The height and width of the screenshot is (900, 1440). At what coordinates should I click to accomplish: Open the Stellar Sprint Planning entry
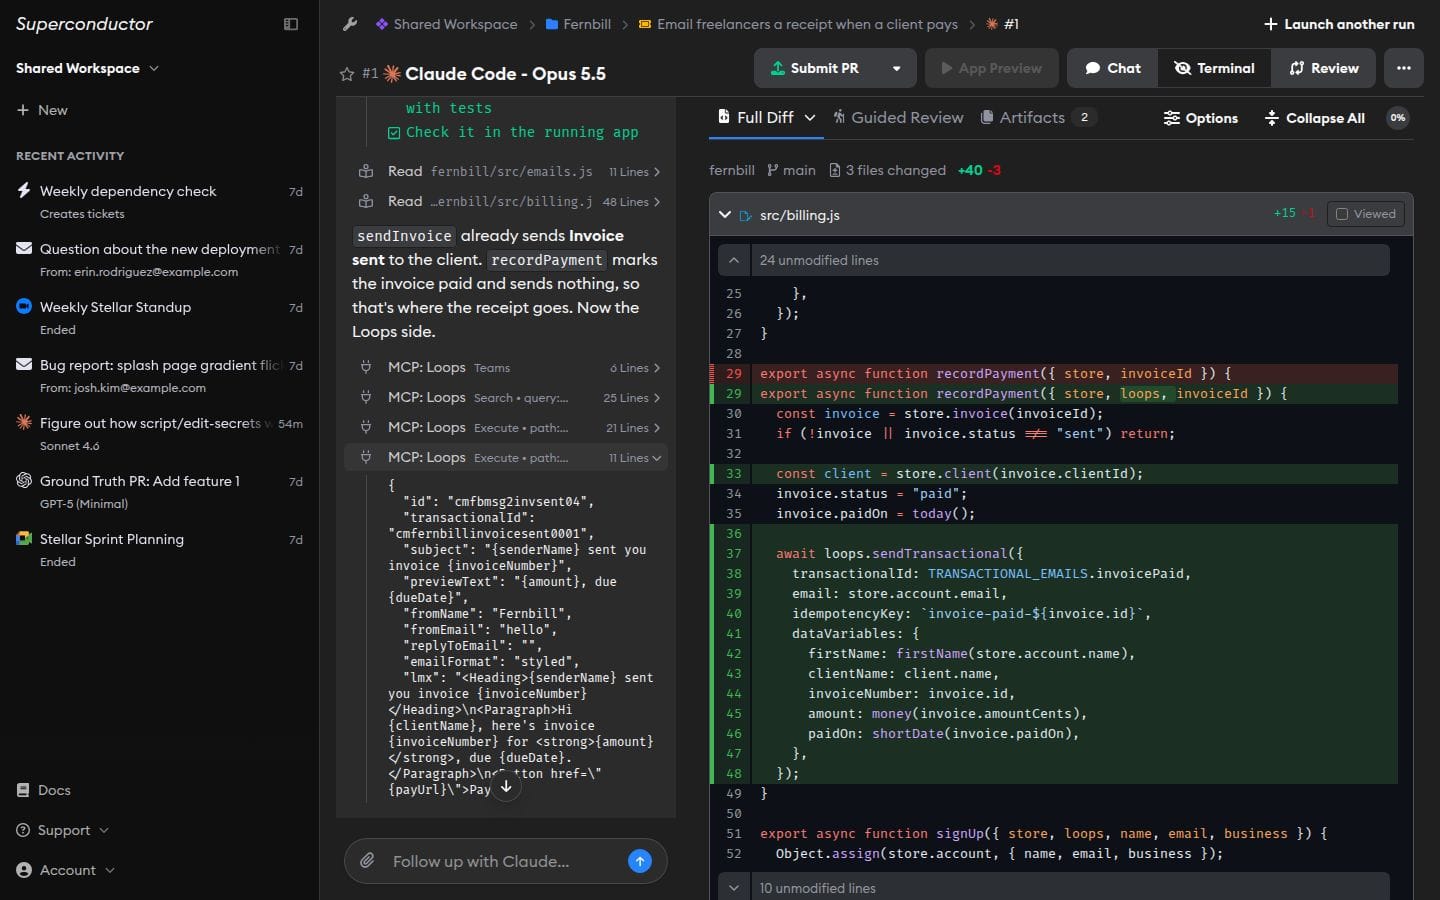click(x=160, y=549)
